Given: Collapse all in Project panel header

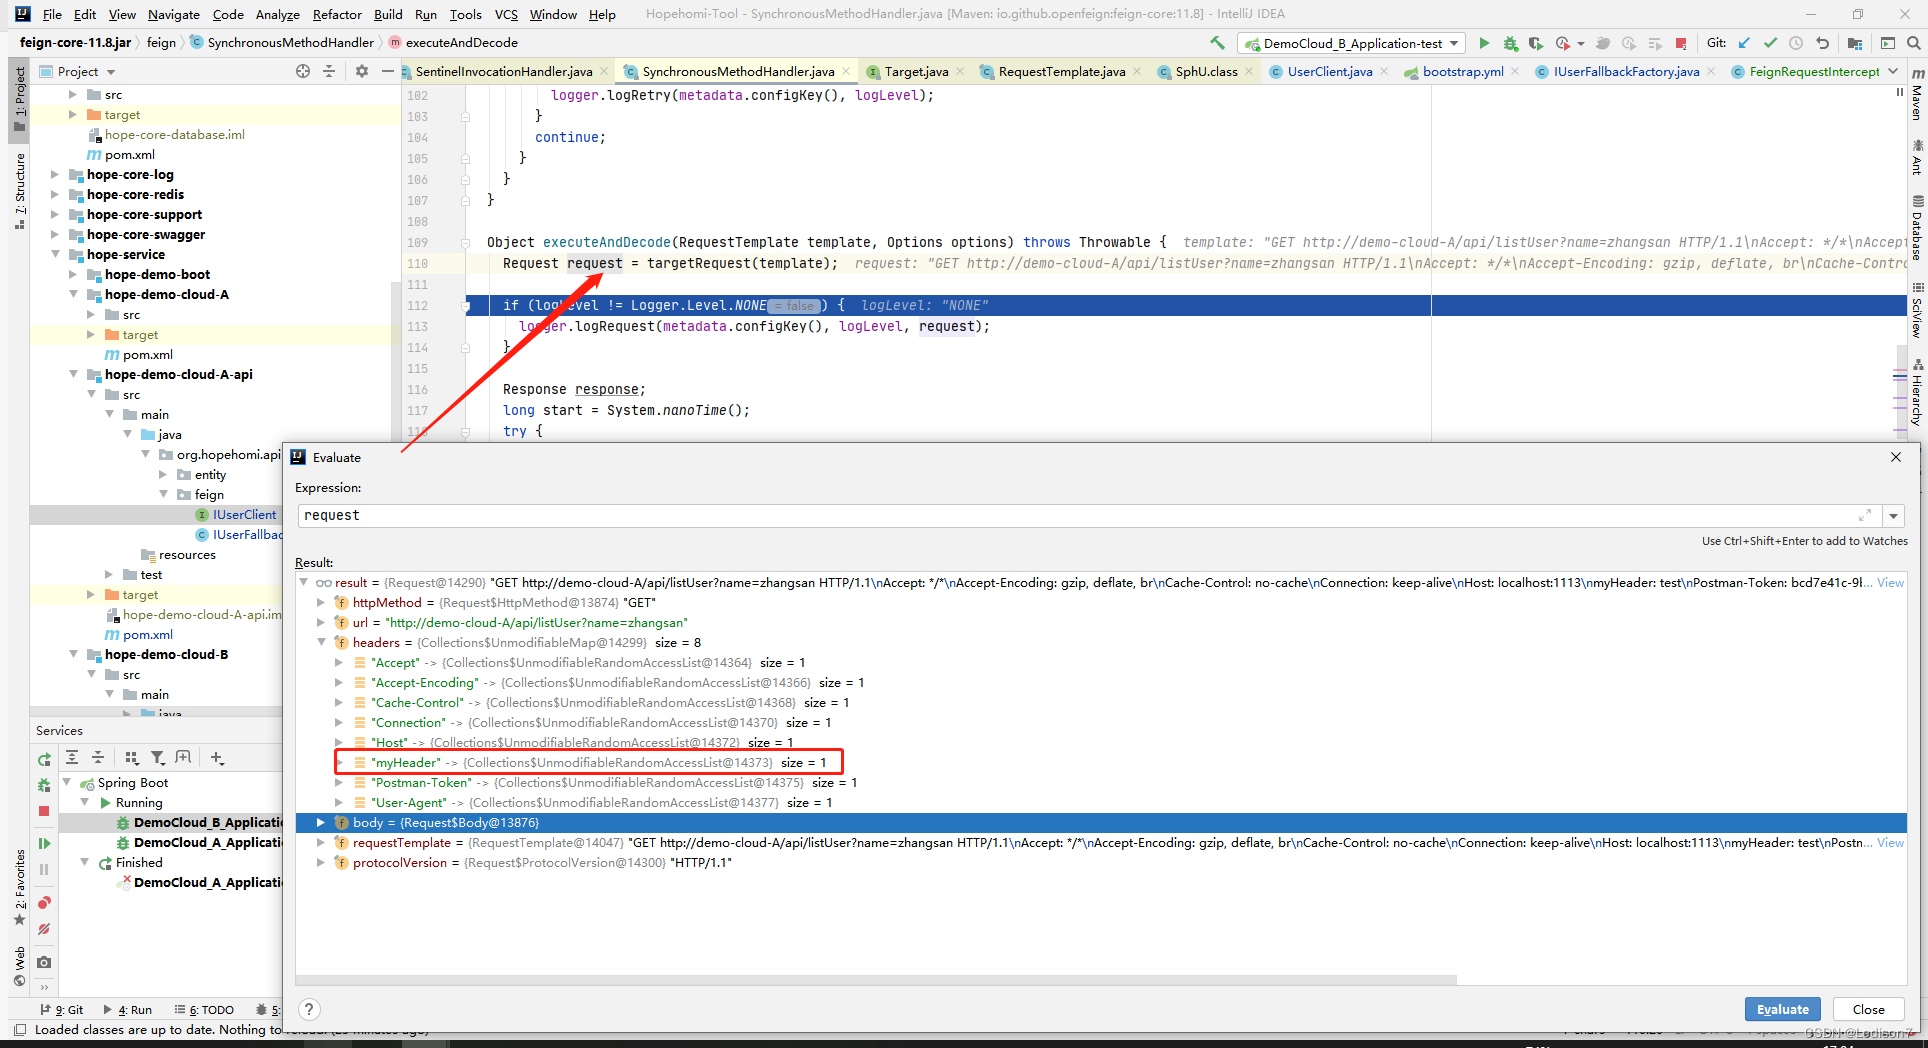Looking at the screenshot, I should point(329,71).
